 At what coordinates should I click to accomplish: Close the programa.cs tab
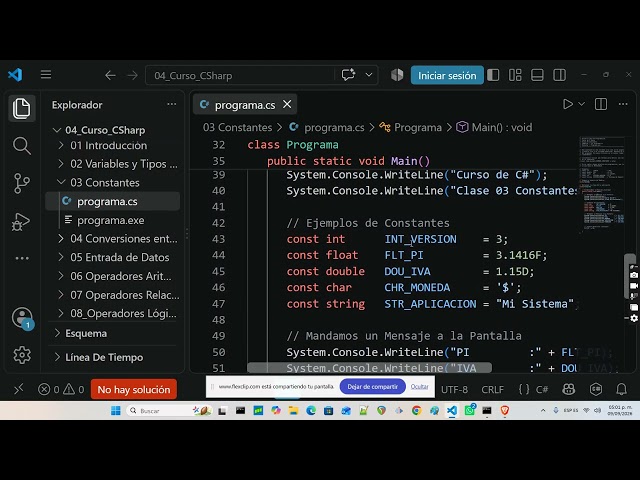point(287,104)
